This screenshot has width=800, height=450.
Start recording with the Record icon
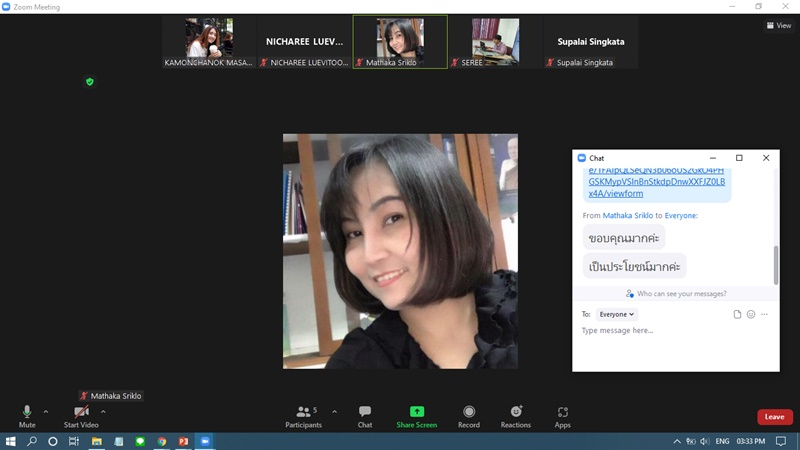[468, 412]
